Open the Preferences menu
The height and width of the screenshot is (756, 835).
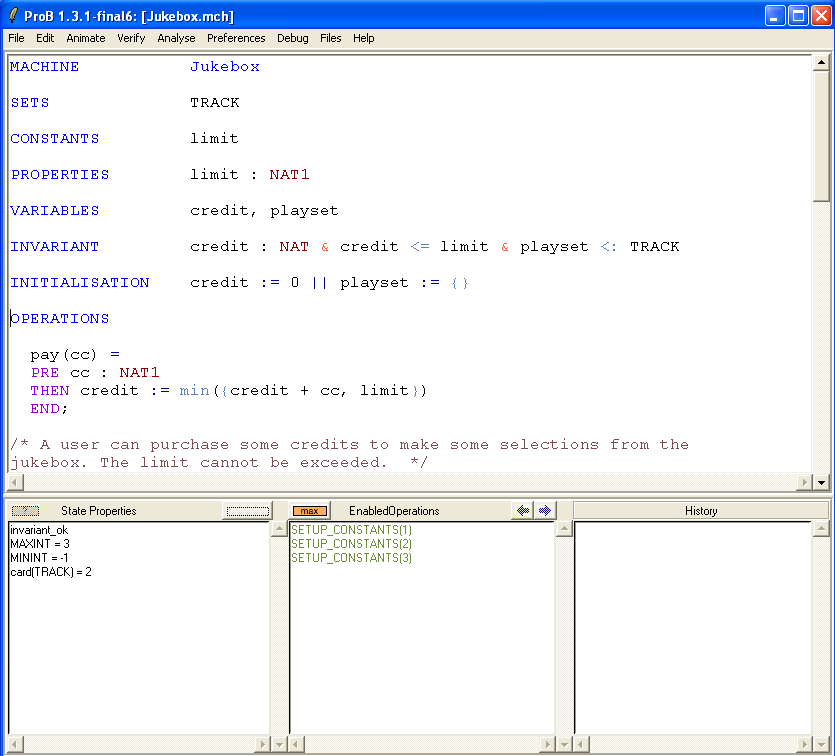(236, 38)
